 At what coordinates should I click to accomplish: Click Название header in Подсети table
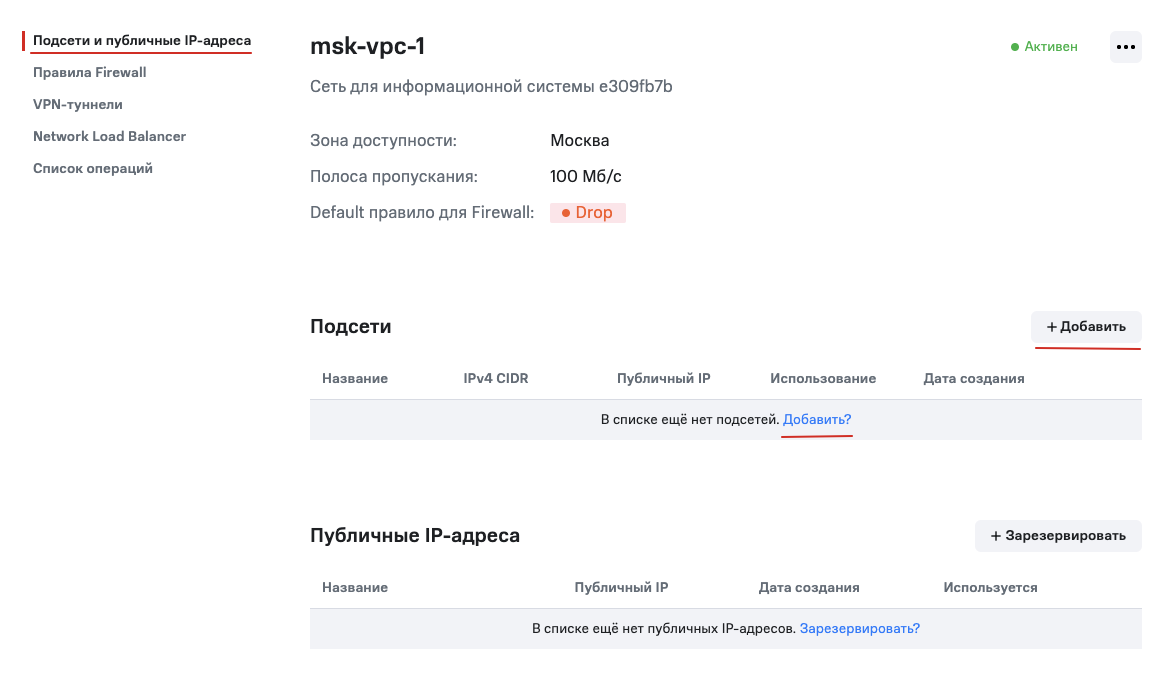[x=355, y=379]
